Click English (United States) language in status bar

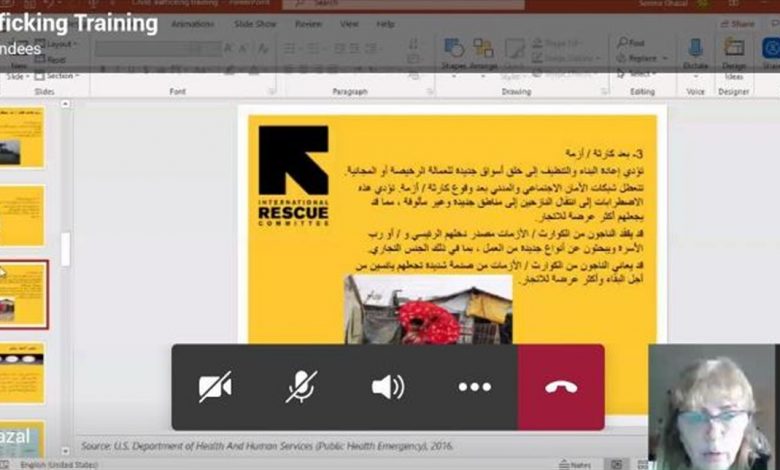59,465
